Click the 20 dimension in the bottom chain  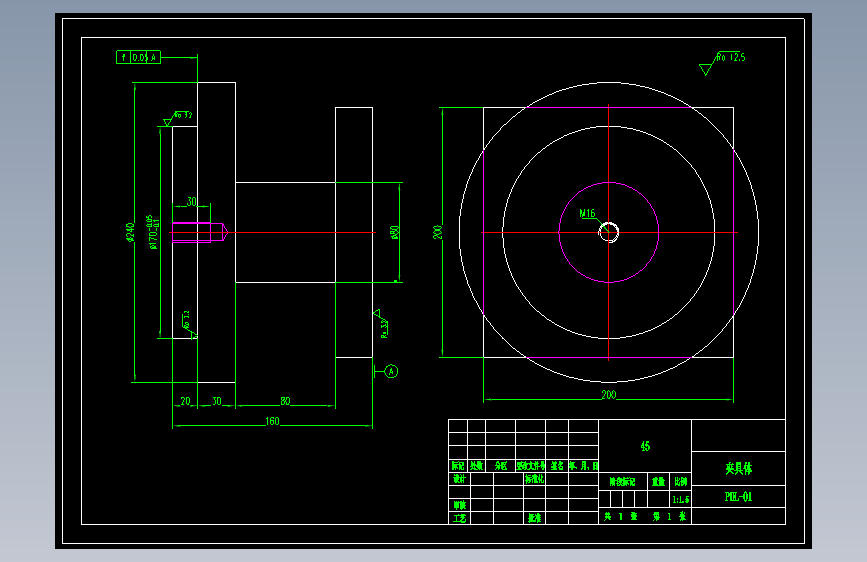(x=185, y=401)
